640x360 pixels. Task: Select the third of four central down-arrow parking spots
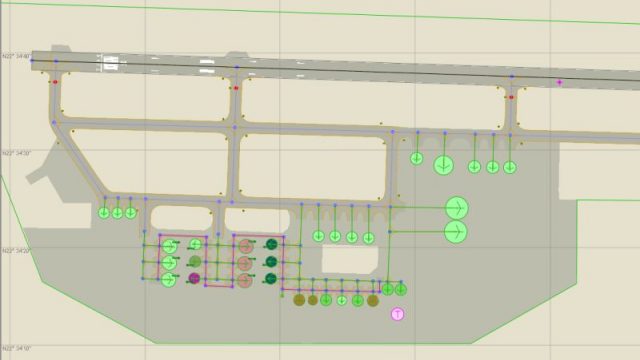click(x=352, y=237)
